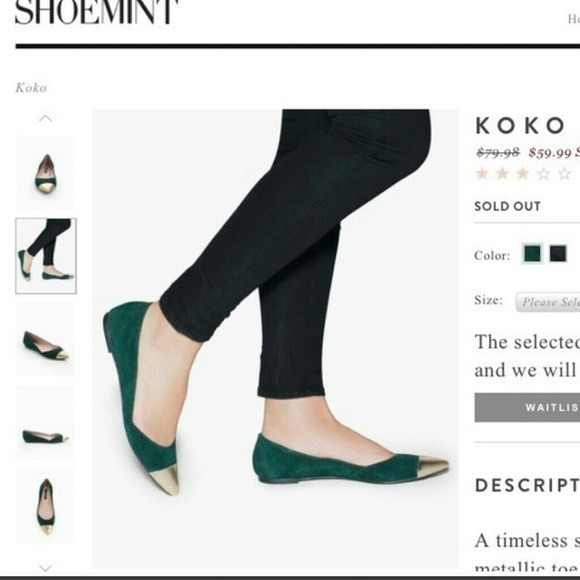Image resolution: width=580 pixels, height=580 pixels.
Task: Click the up chevron above thumbnails
Action: (45, 118)
